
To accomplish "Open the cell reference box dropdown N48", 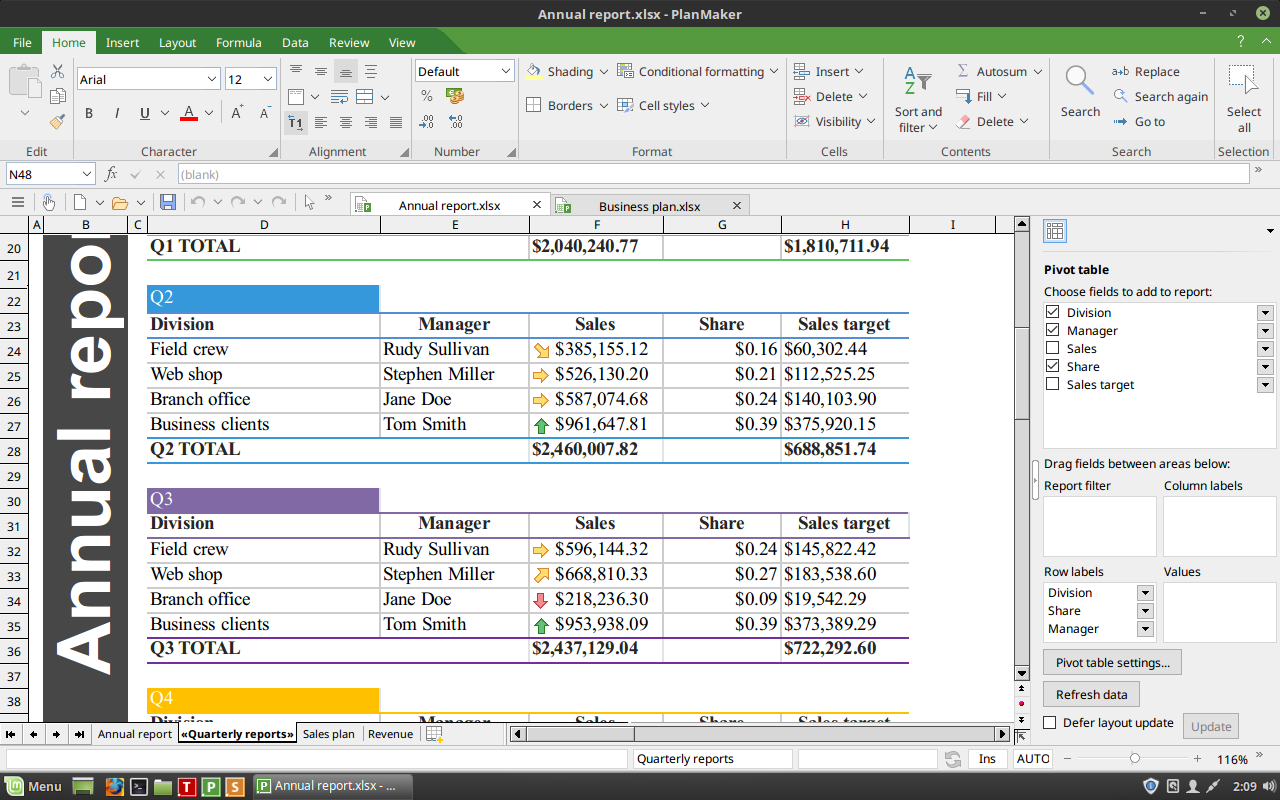I will point(85,174).
